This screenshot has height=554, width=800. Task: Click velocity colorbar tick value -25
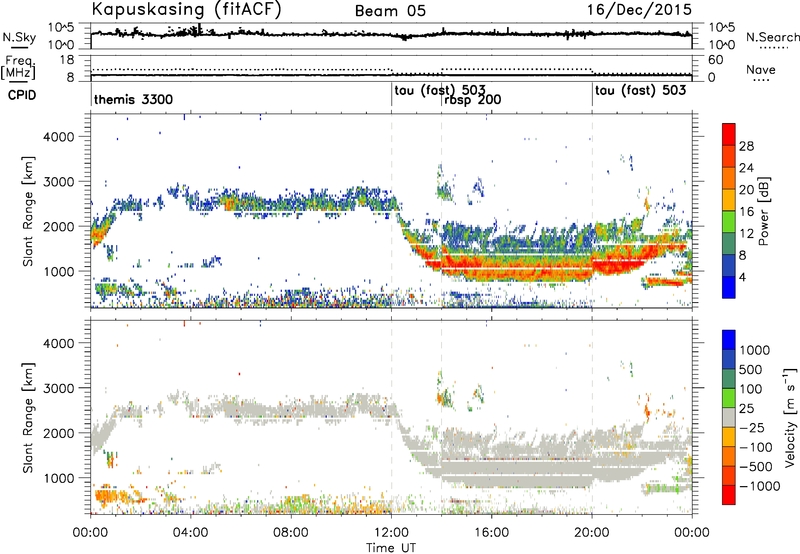(x=753, y=427)
